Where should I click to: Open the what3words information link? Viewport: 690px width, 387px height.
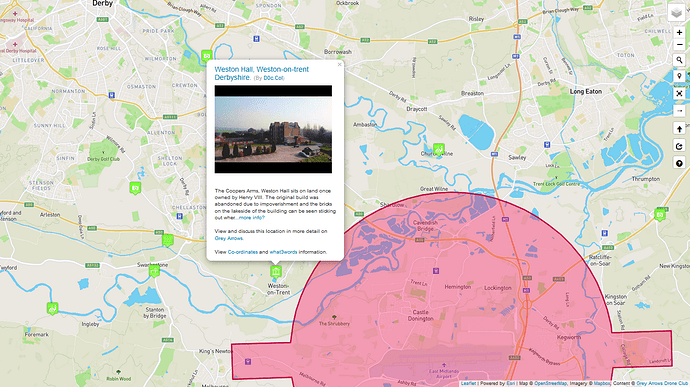tap(283, 252)
